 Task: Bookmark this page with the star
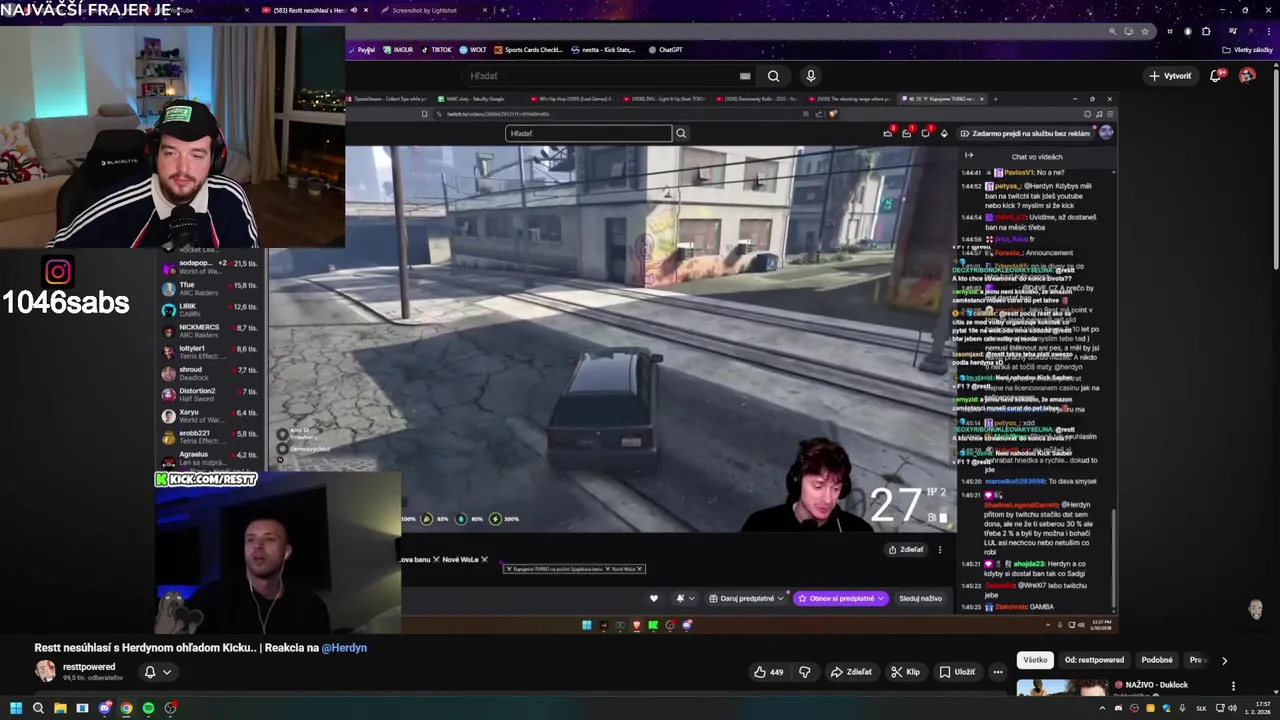point(1145,31)
